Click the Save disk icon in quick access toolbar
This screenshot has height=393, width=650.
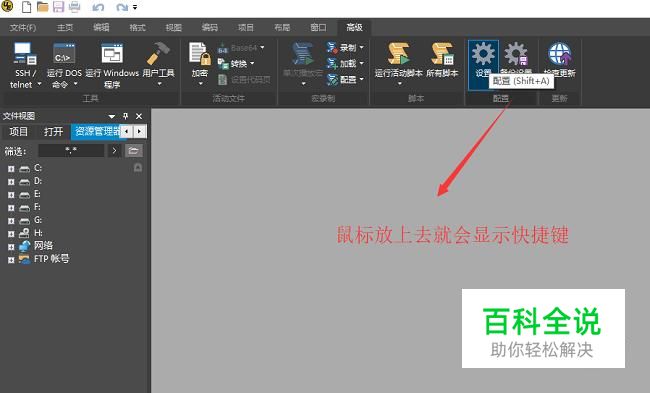pos(58,7)
